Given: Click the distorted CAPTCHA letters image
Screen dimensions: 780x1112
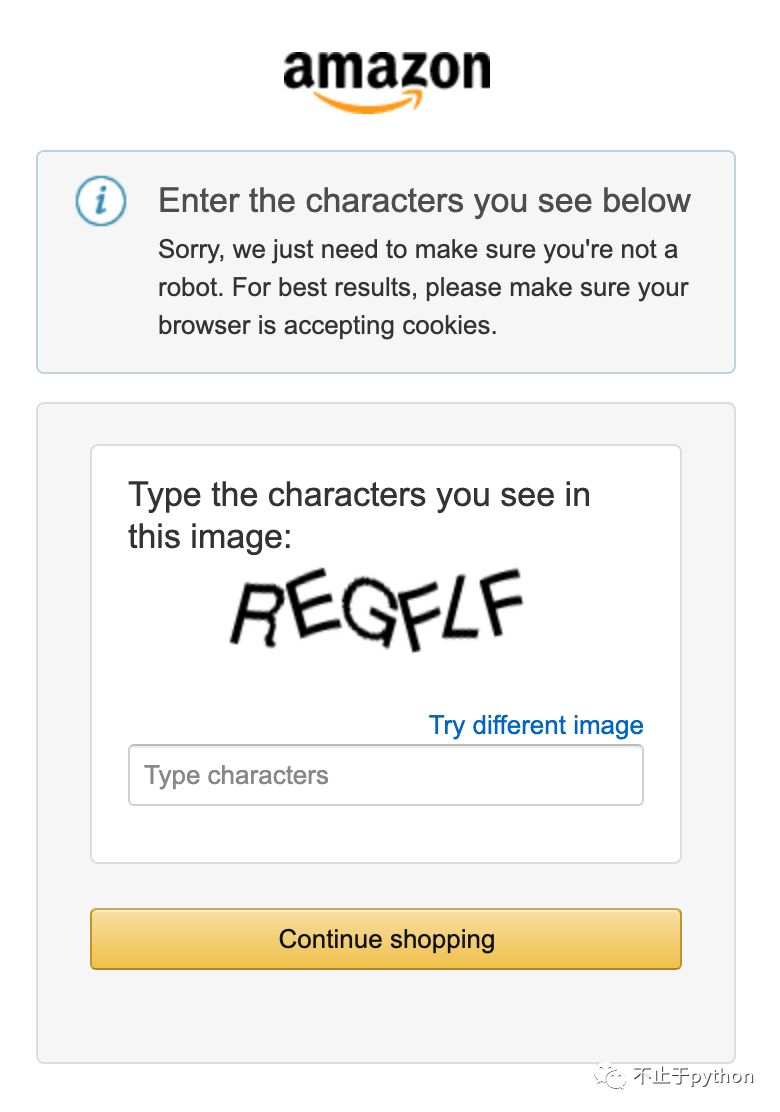Looking at the screenshot, I should [x=378, y=609].
